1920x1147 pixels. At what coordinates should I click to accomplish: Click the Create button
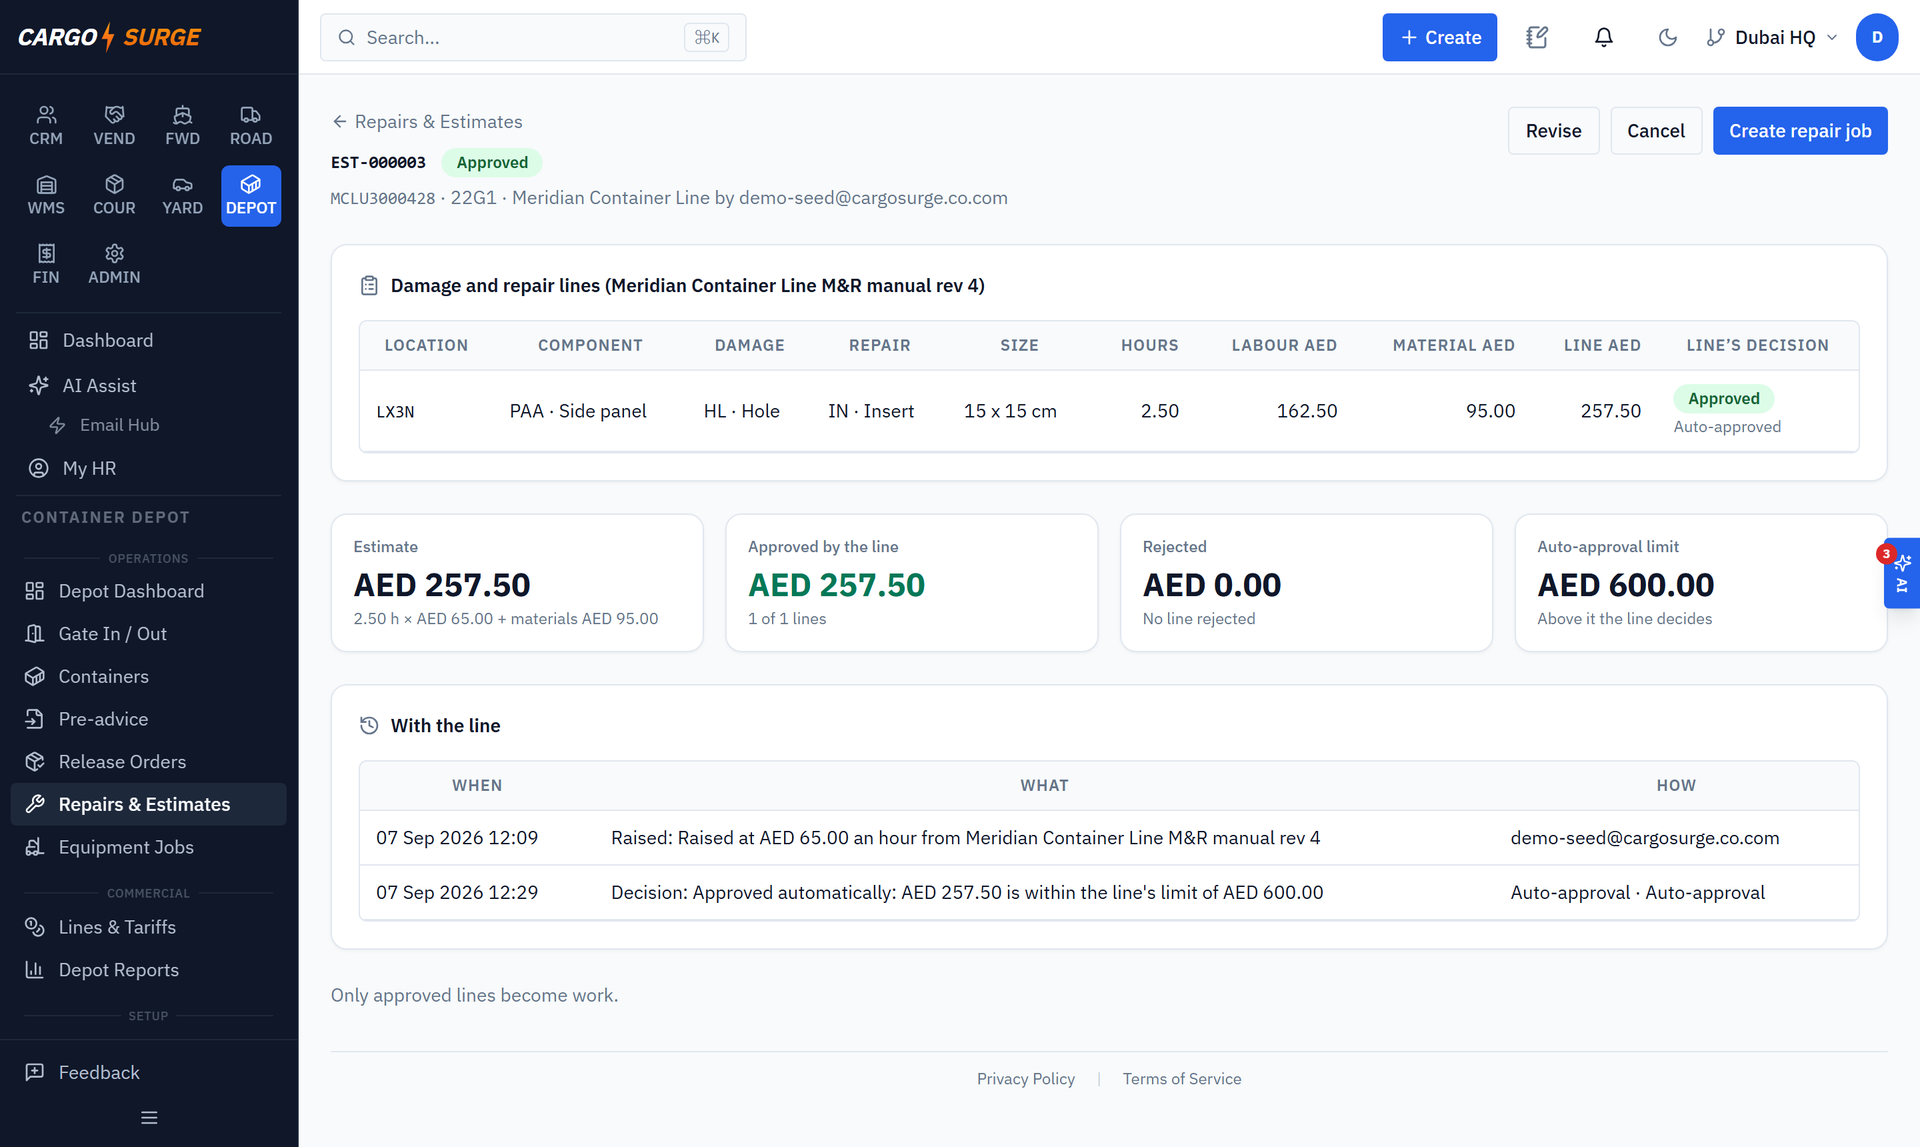[x=1439, y=37]
